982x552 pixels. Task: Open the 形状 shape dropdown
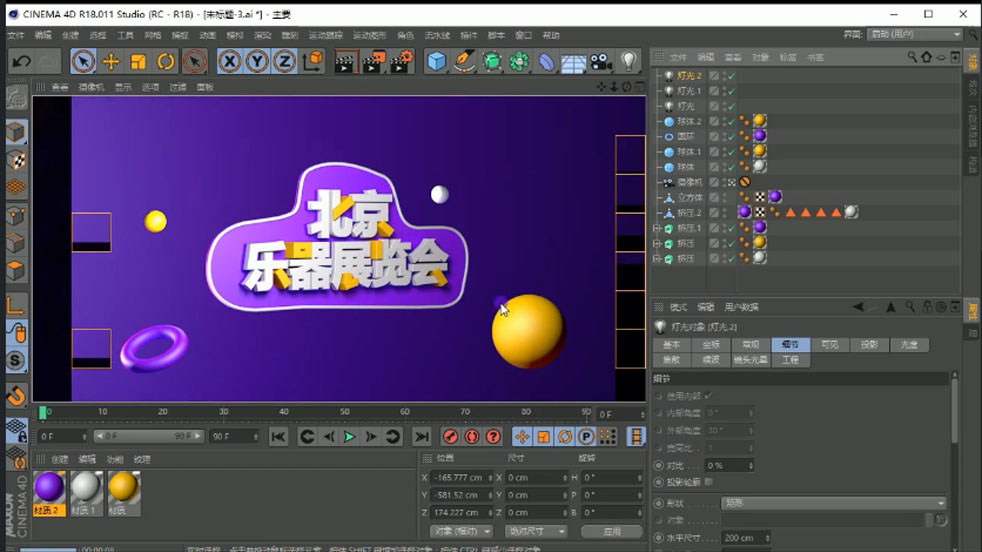pyautogui.click(x=833, y=503)
